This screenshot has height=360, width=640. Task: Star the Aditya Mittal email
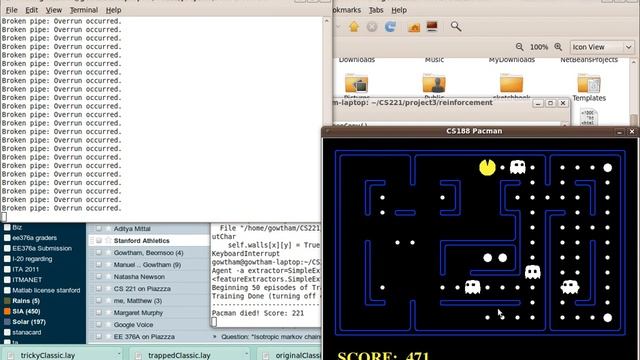tap(108, 229)
